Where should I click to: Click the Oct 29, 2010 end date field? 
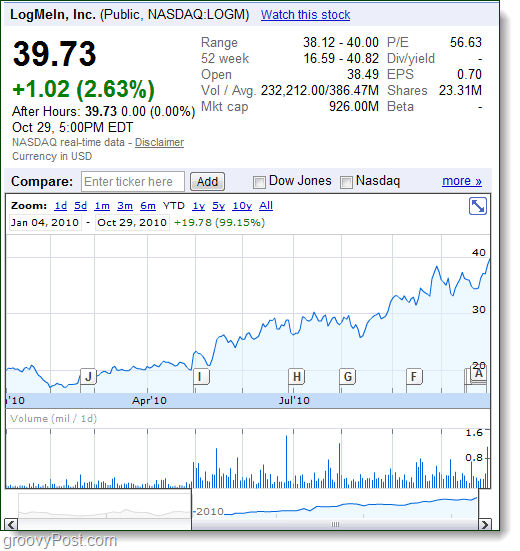point(132,223)
